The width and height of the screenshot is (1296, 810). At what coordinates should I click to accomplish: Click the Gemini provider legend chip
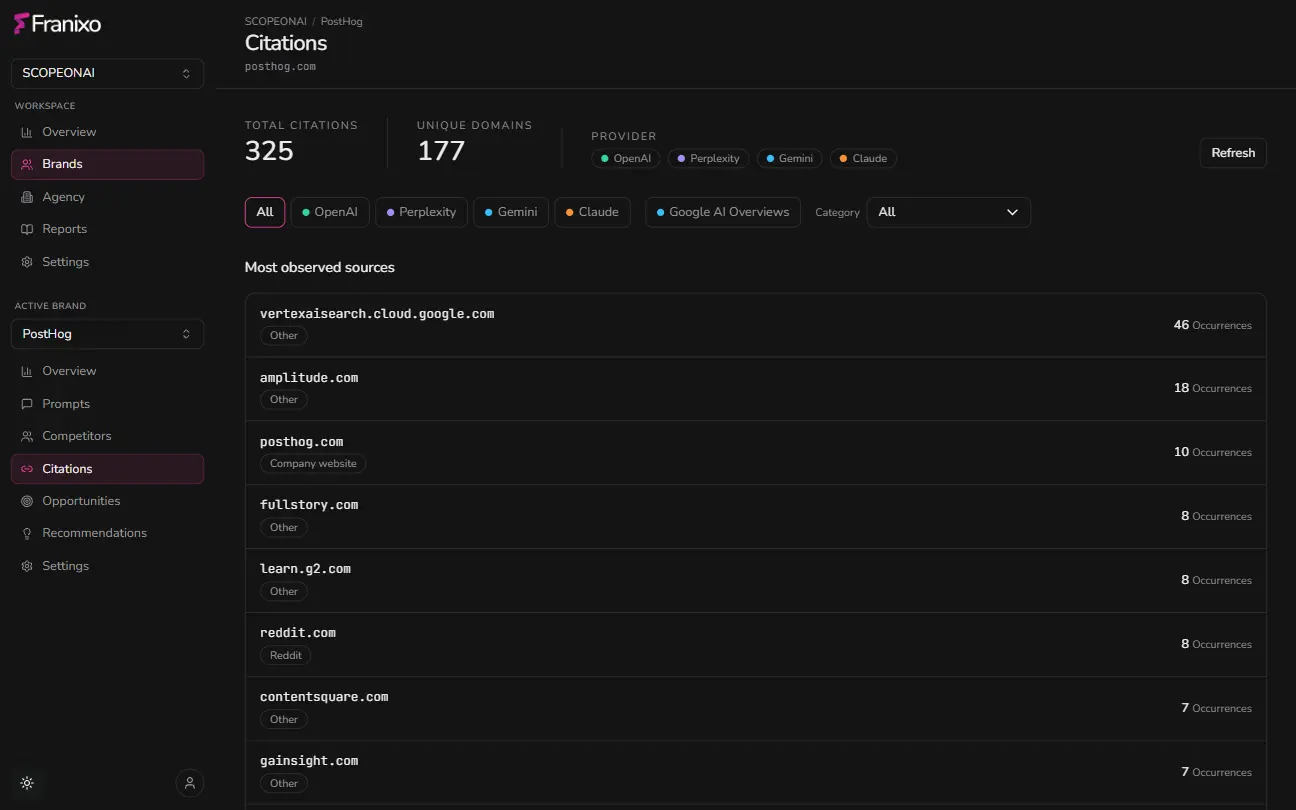click(x=790, y=158)
